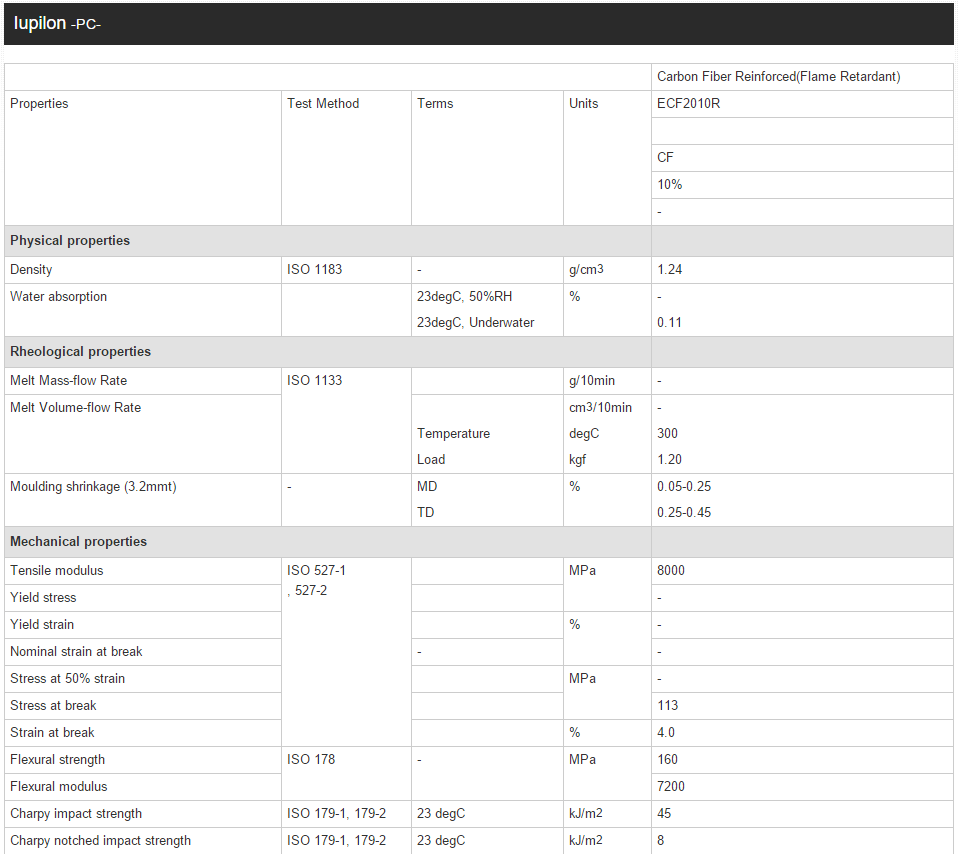Viewport: 958px width, 854px height.
Task: Click the Nominal strain at break label
Action: coord(76,651)
